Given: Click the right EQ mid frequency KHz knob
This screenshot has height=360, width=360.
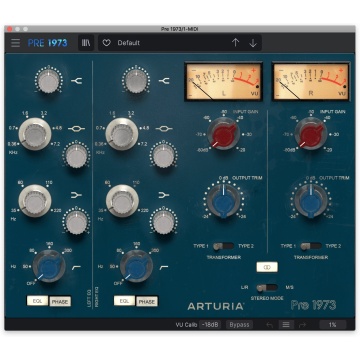Looking at the screenshot, I should click(x=122, y=134).
